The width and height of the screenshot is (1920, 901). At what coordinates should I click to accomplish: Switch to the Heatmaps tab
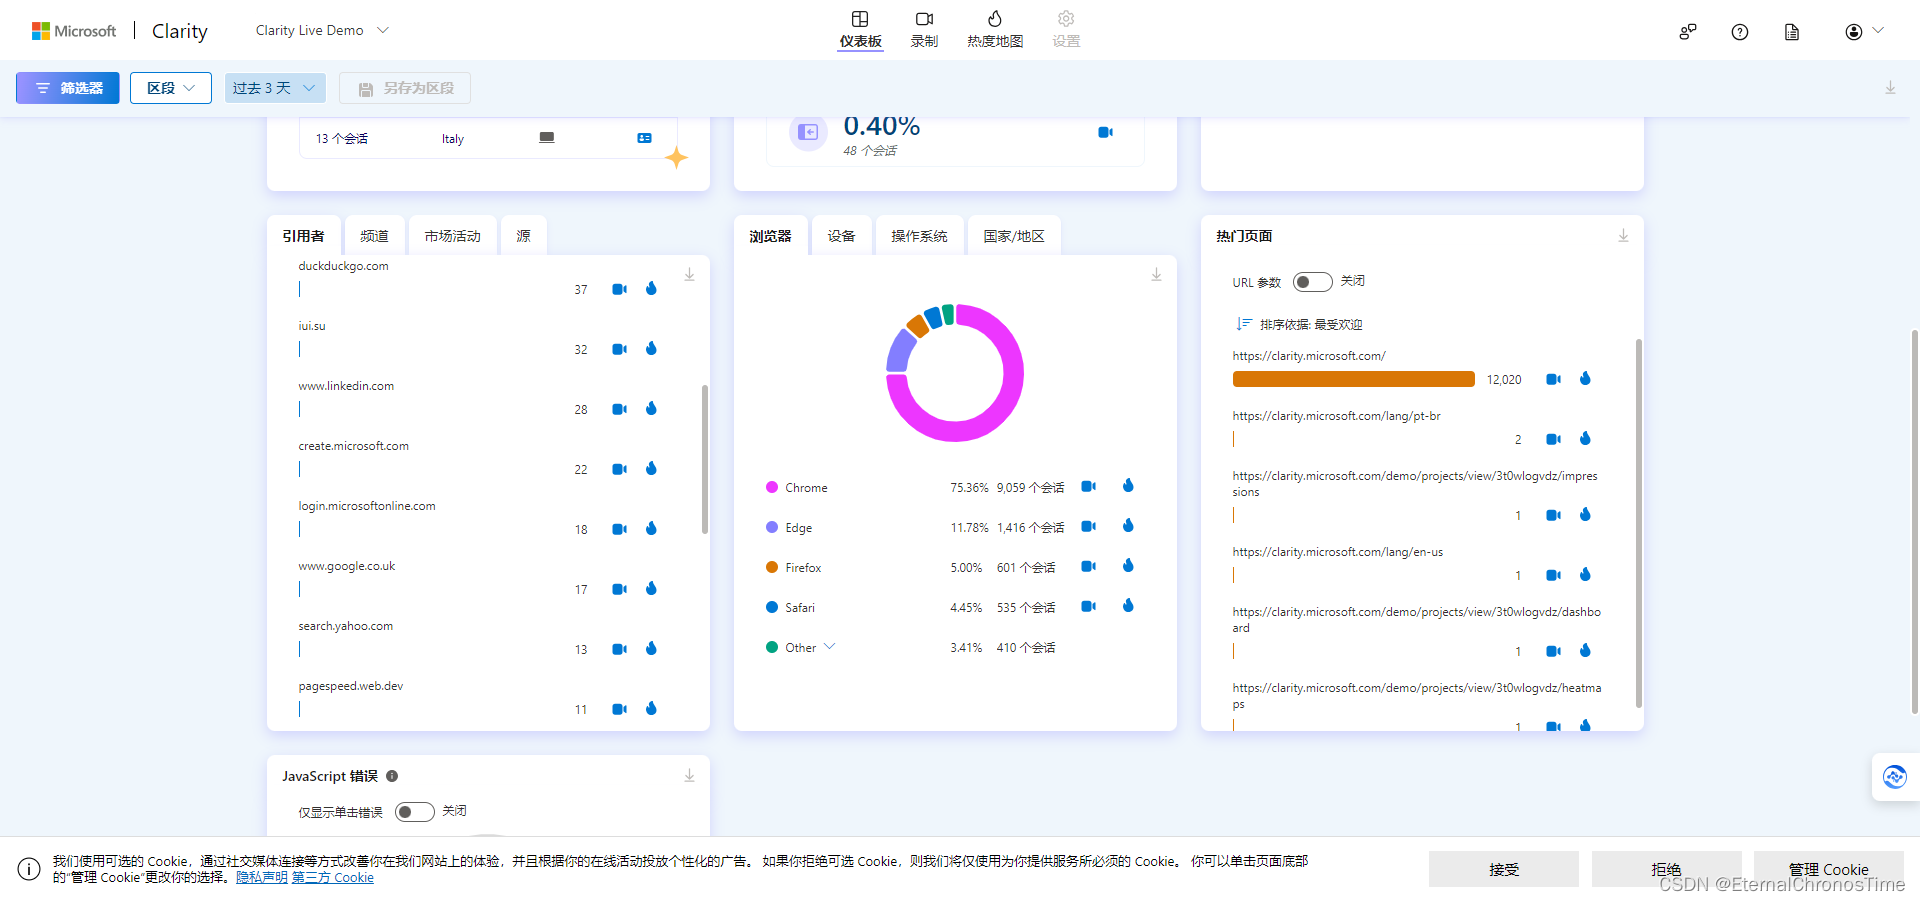995,29
